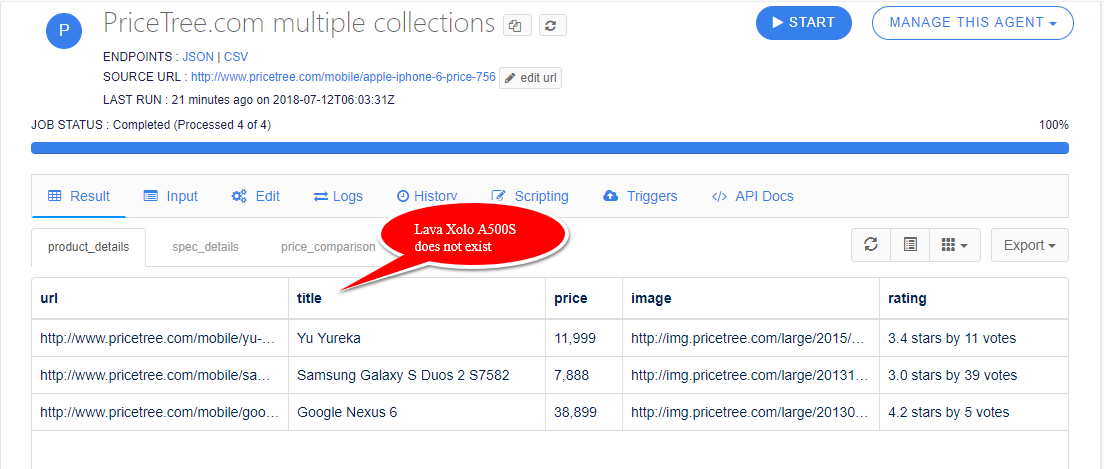
Task: Click the edit url button
Action: [x=530, y=77]
